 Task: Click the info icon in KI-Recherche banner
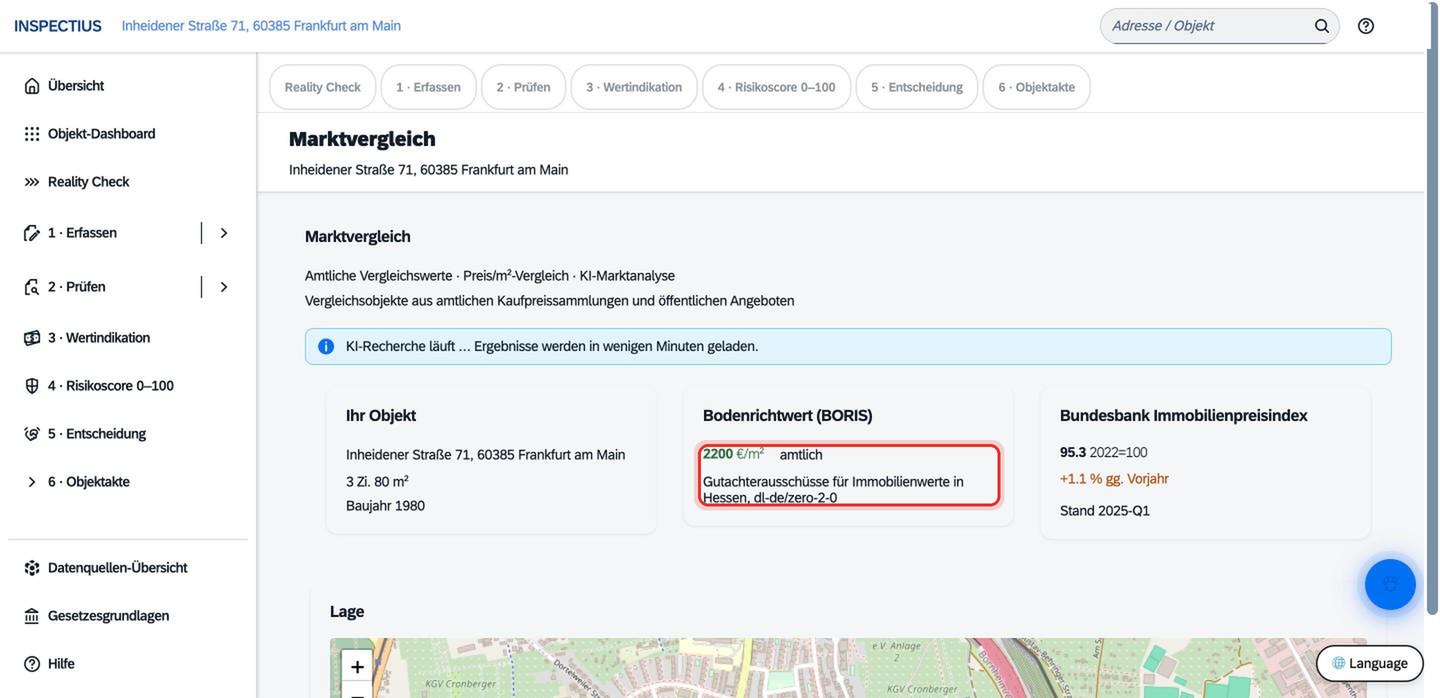coord(326,347)
